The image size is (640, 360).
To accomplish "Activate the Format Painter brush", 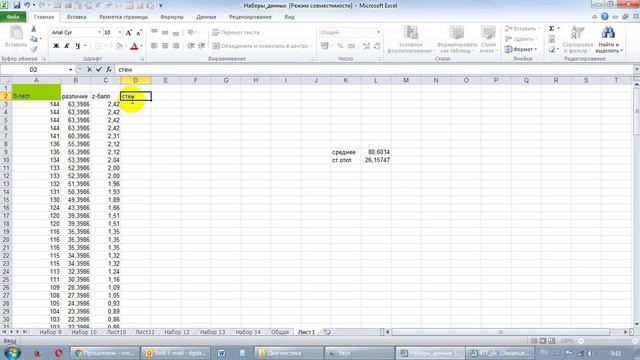I will tap(33, 49).
